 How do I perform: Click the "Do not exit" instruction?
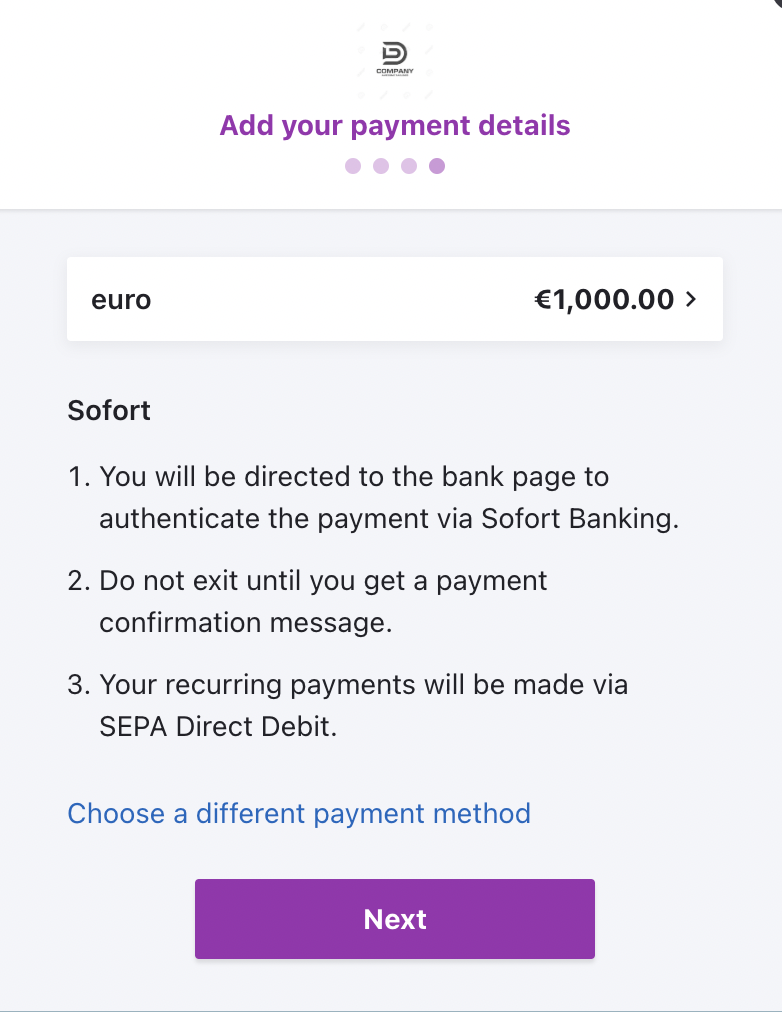(x=323, y=581)
